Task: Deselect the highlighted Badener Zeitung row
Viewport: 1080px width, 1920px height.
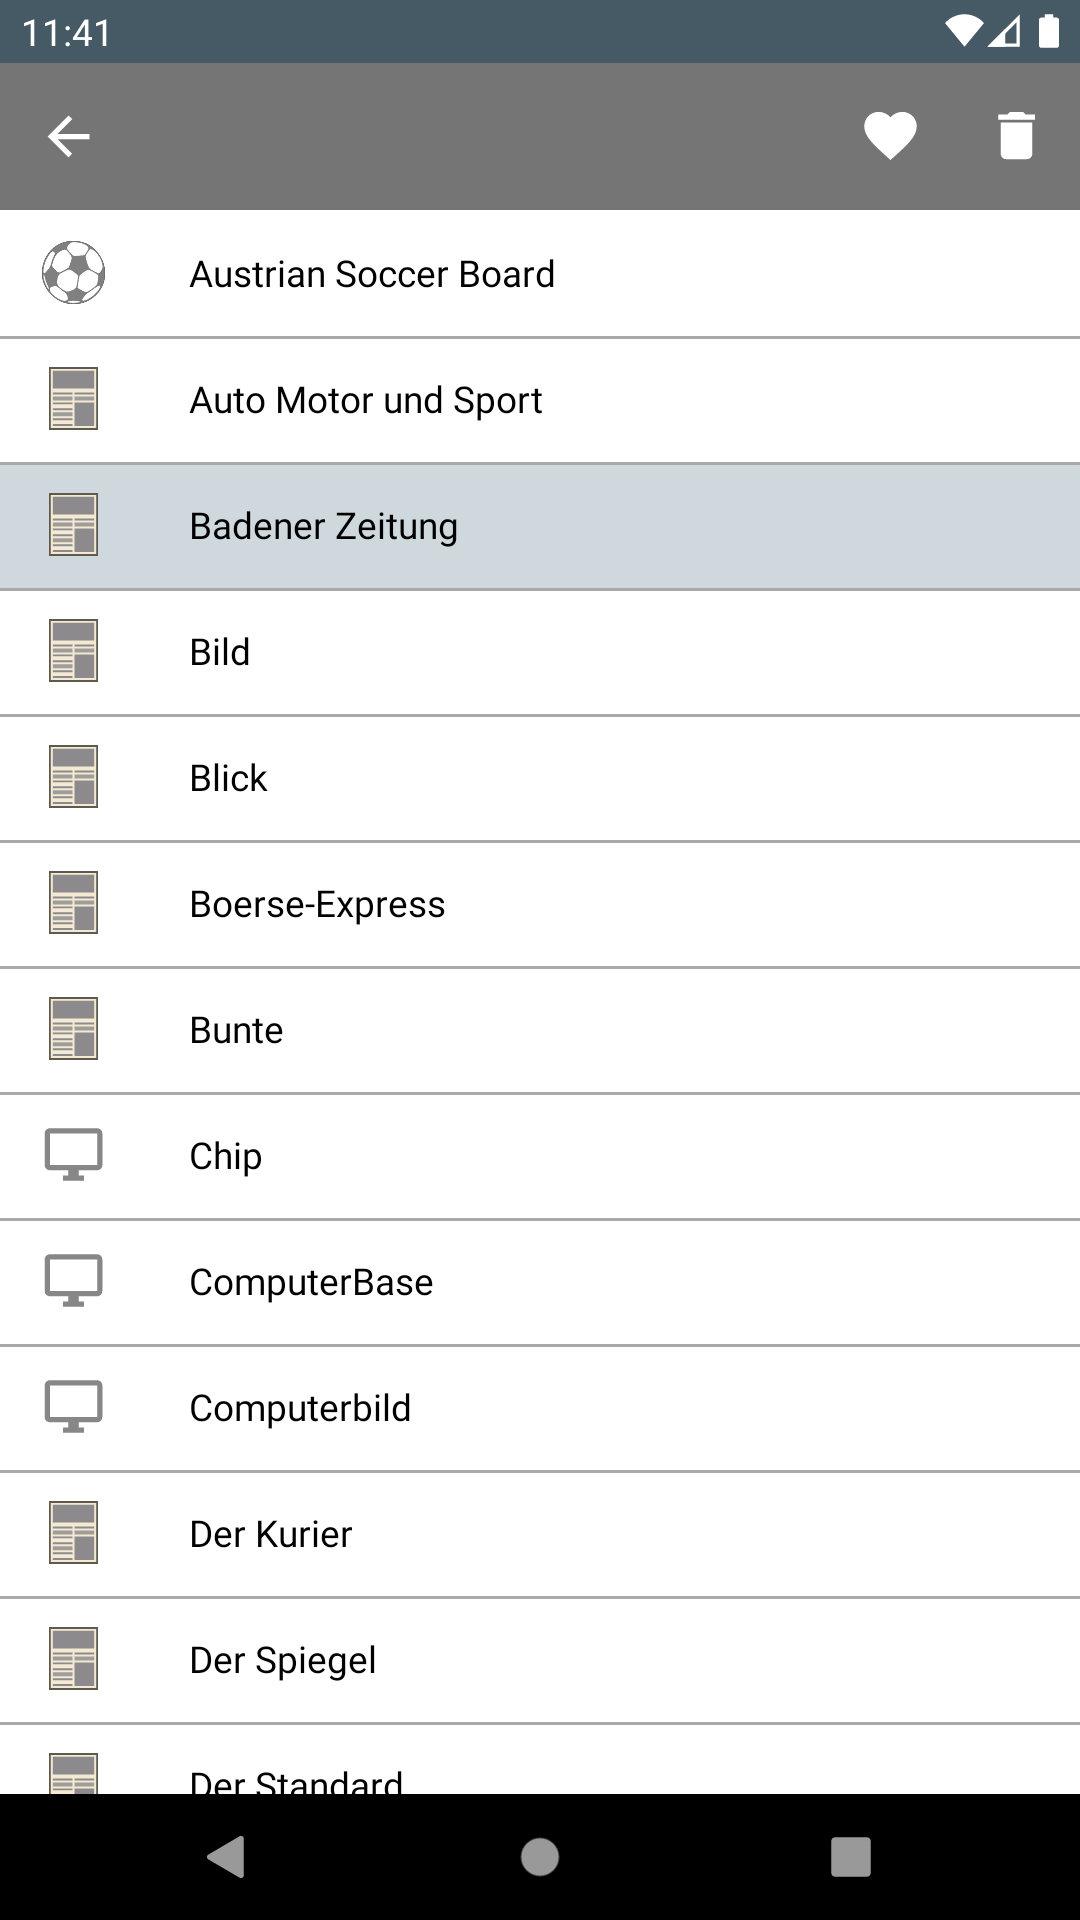Action: pos(540,526)
